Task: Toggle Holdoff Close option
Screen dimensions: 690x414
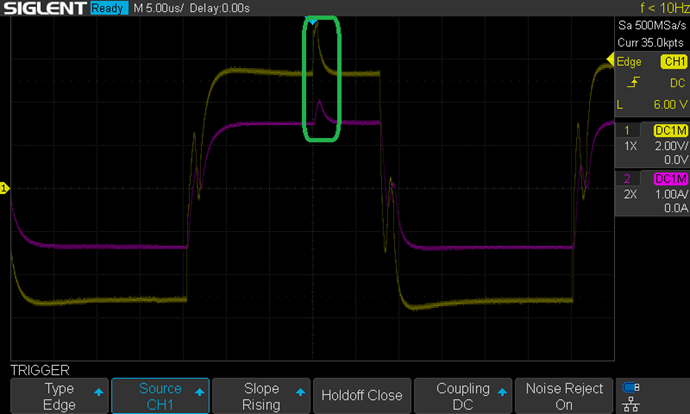Action: [362, 396]
